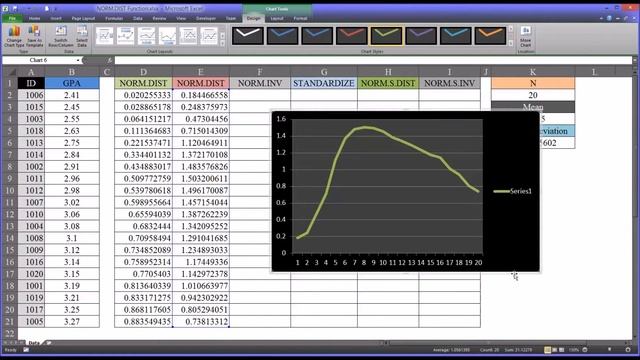
Task: Click Move Chart button
Action: click(525, 36)
